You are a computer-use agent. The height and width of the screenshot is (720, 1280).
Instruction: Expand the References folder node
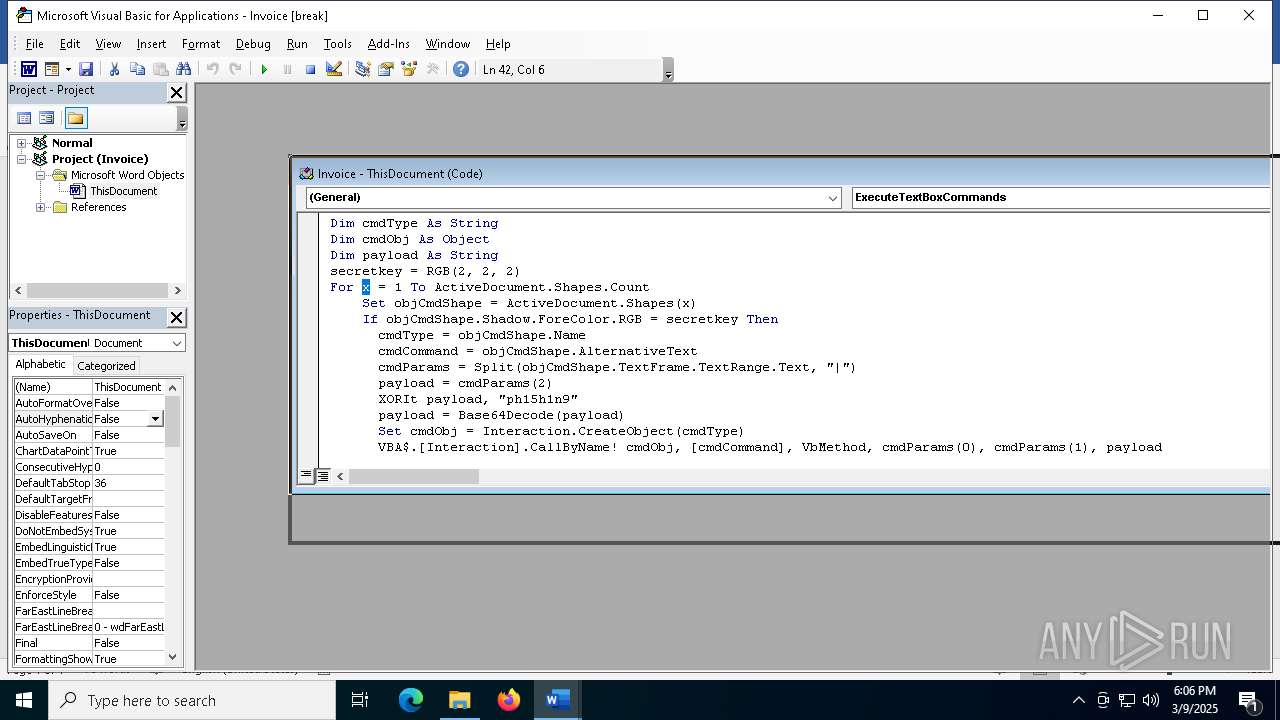tap(41, 207)
